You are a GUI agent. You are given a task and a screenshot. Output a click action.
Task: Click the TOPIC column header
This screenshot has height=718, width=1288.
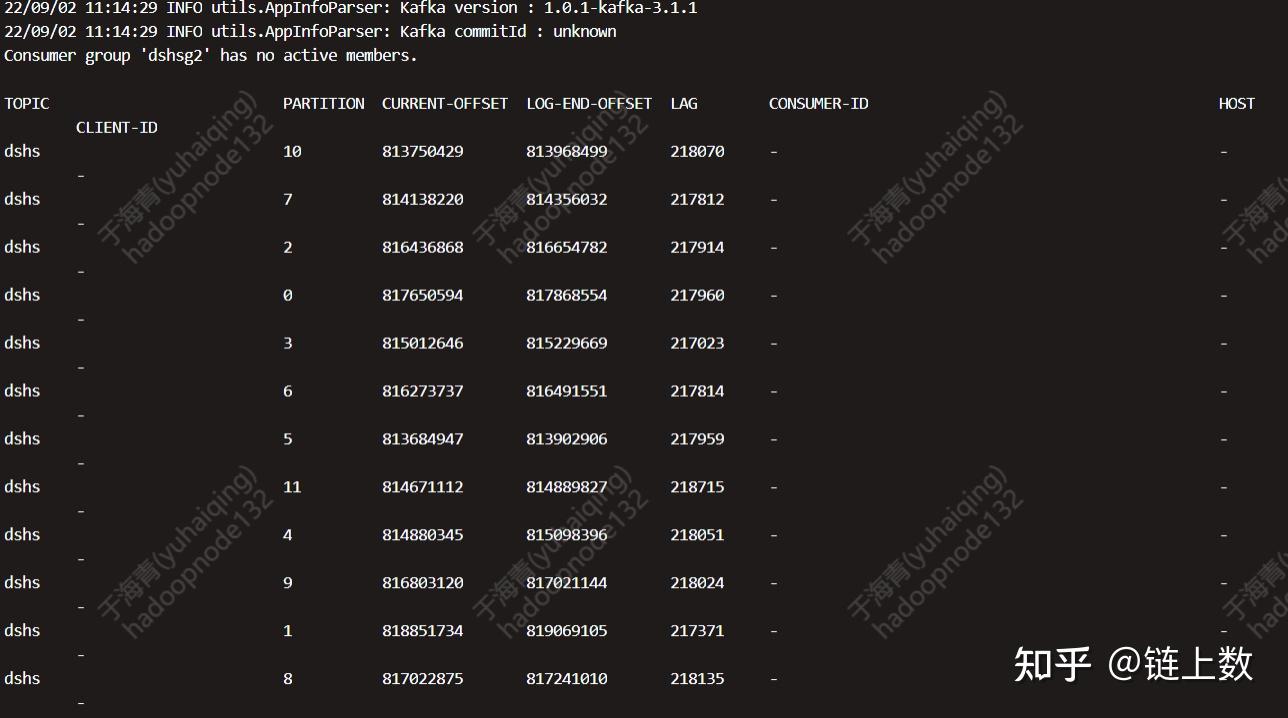point(27,103)
